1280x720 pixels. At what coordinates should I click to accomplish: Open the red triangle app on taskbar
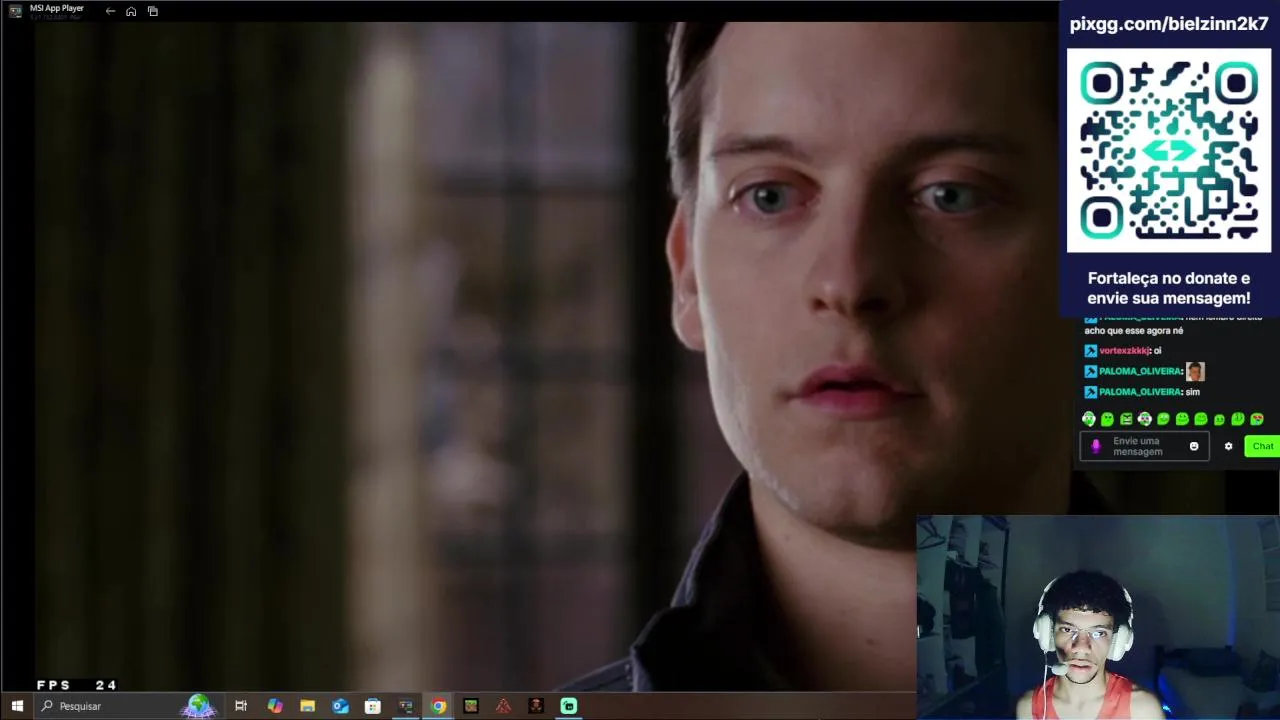click(503, 706)
